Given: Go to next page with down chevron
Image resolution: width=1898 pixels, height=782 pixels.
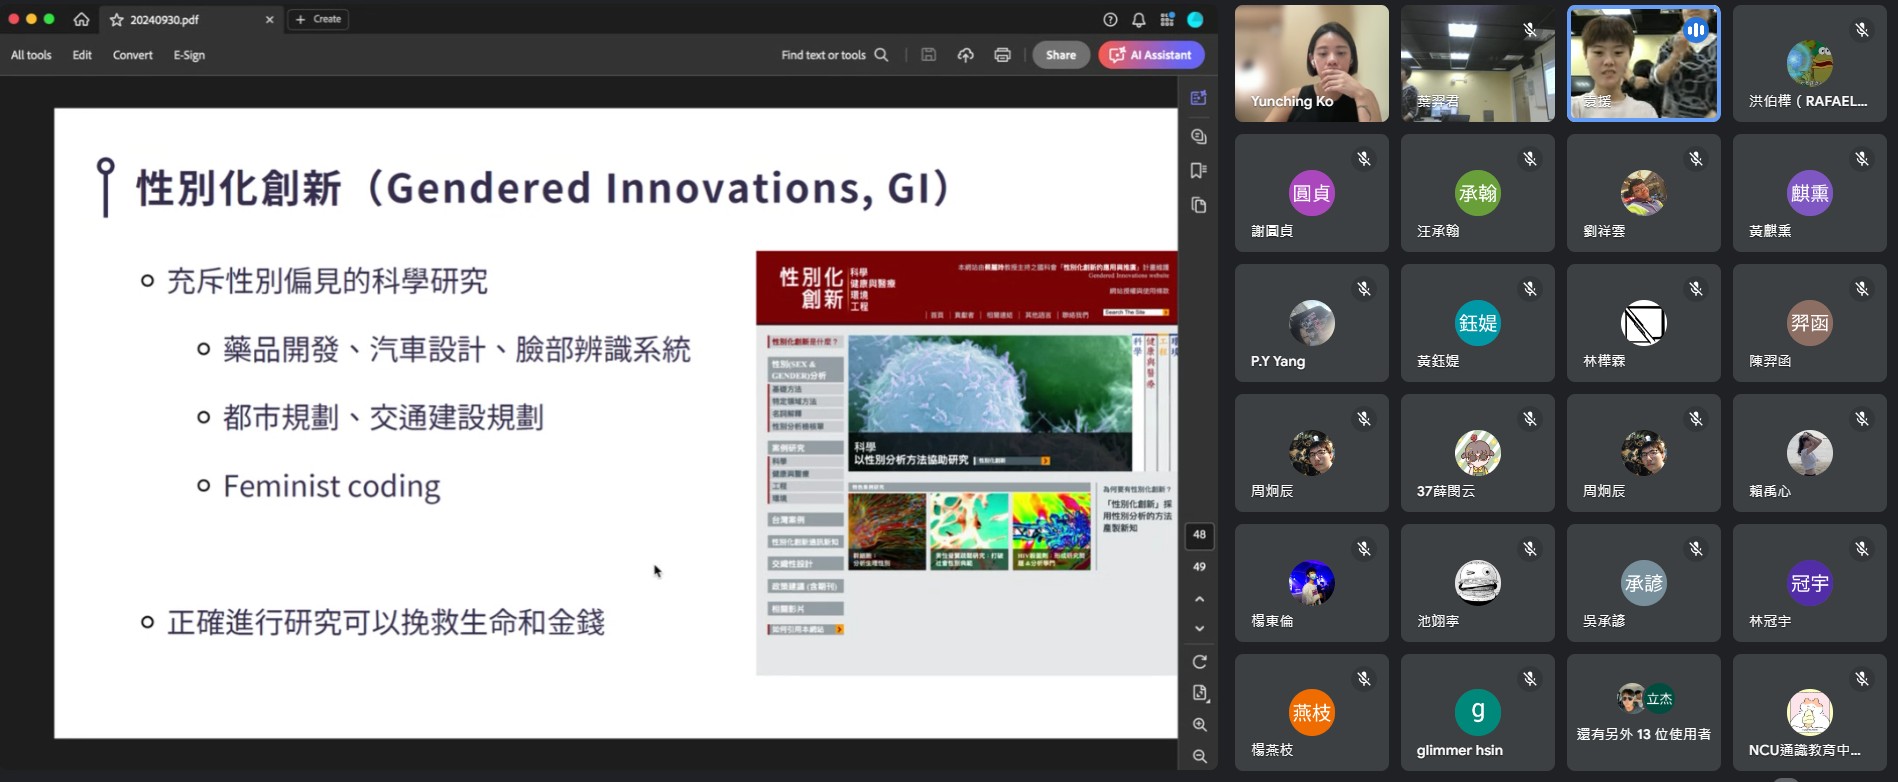Looking at the screenshot, I should point(1199,629).
